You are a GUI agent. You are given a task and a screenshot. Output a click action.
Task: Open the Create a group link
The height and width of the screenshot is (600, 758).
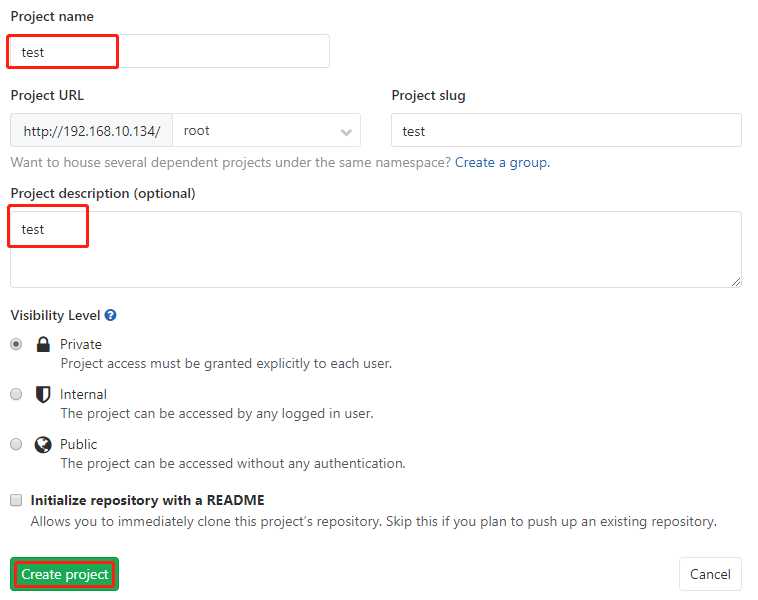[x=502, y=162]
